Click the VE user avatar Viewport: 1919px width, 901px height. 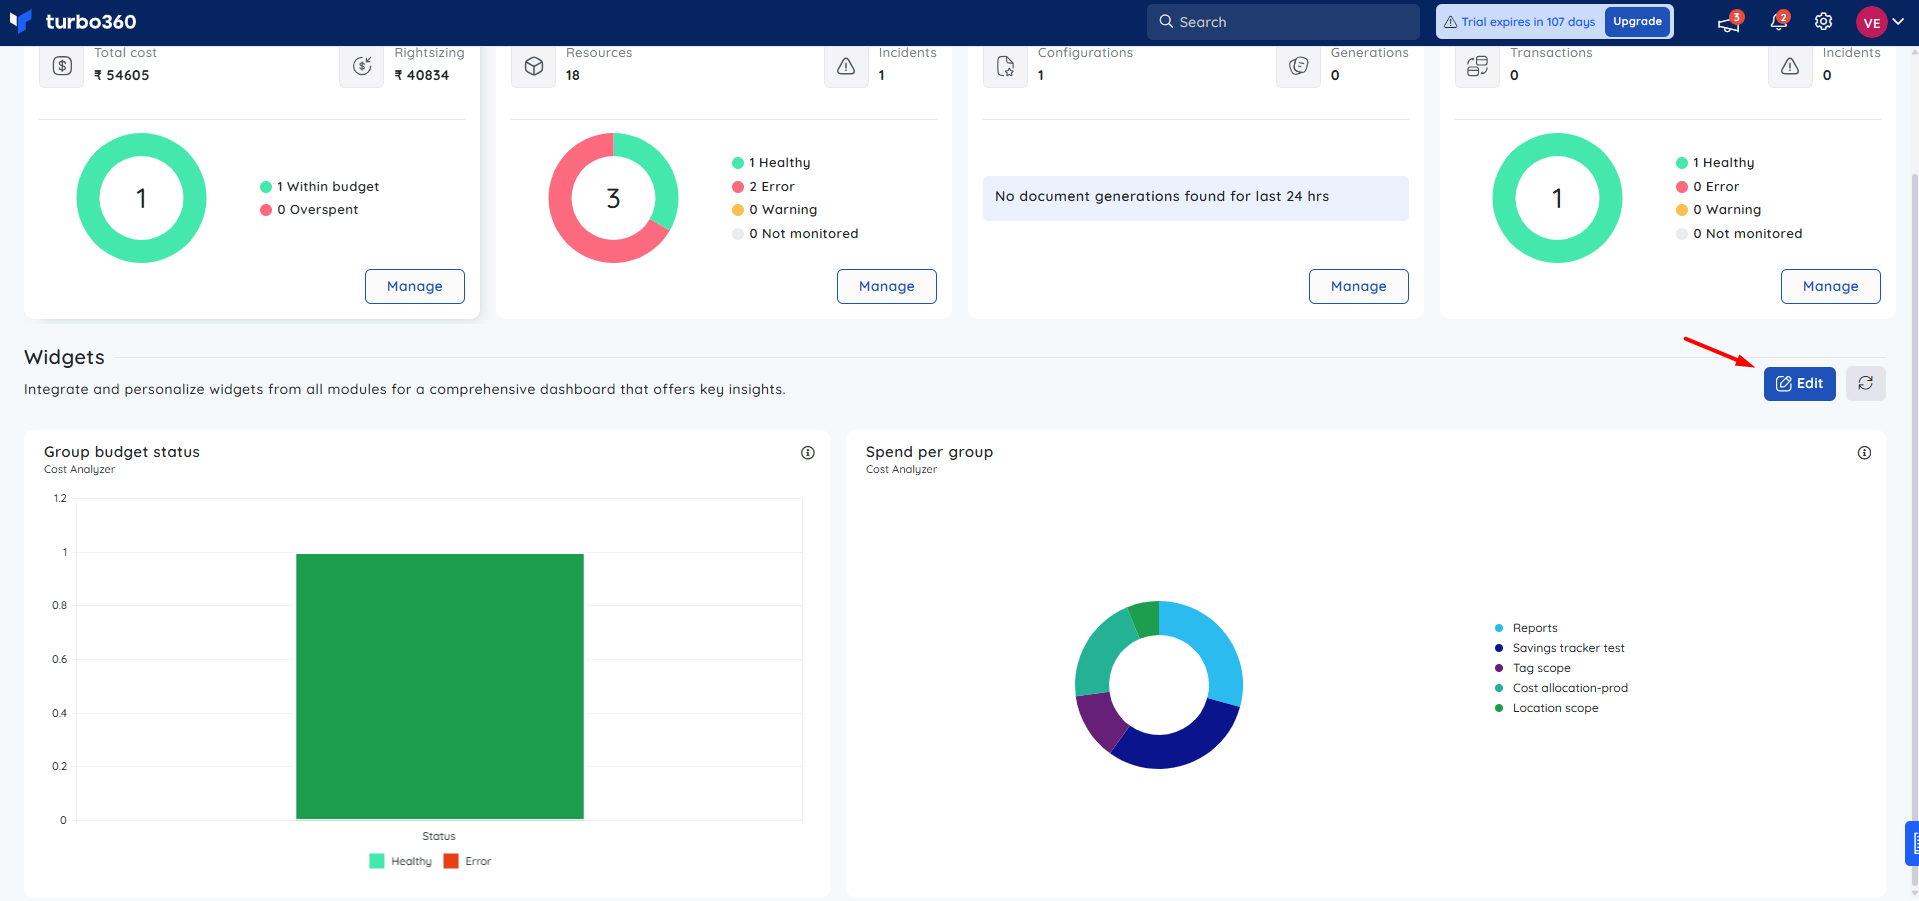[1871, 22]
